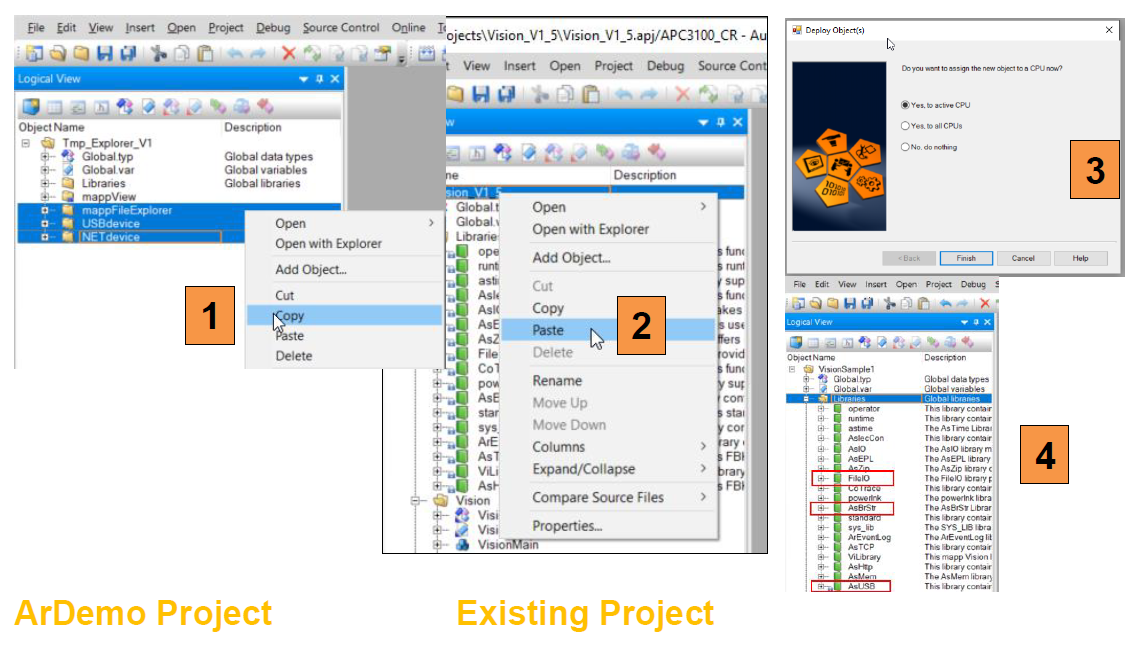Image resolution: width=1137 pixels, height=647 pixels.
Task: Select the AsBrStr library in VisionSample1 tree
Action: click(863, 508)
